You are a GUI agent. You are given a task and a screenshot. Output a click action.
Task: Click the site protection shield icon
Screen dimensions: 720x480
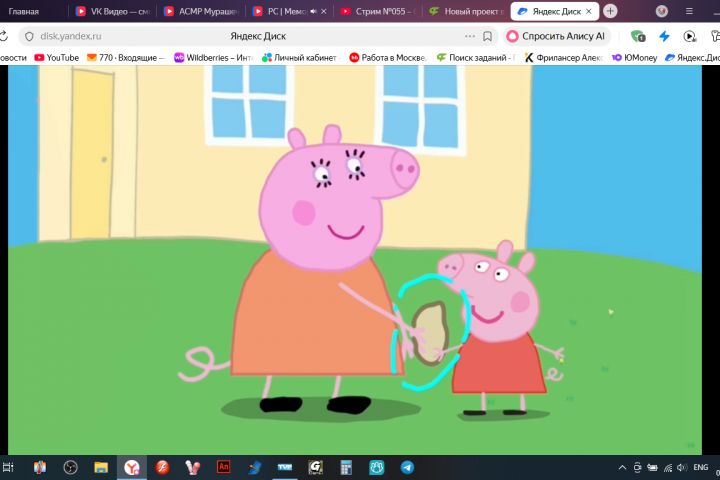pyautogui.click(x=29, y=36)
